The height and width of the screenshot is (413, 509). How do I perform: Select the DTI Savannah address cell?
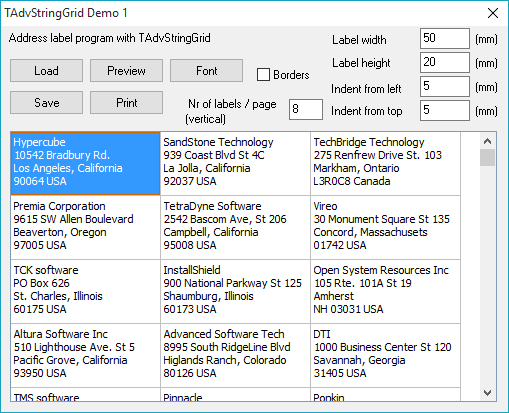click(385, 355)
